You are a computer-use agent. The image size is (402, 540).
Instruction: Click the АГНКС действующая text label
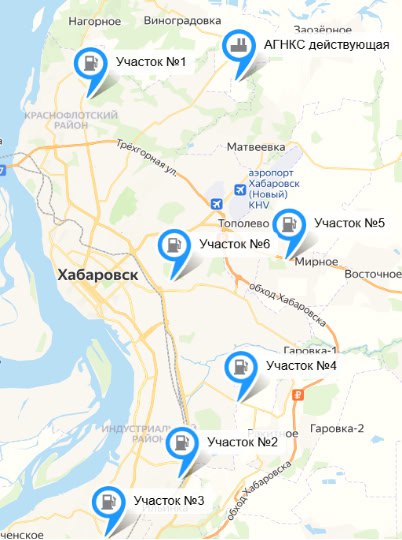click(x=327, y=45)
